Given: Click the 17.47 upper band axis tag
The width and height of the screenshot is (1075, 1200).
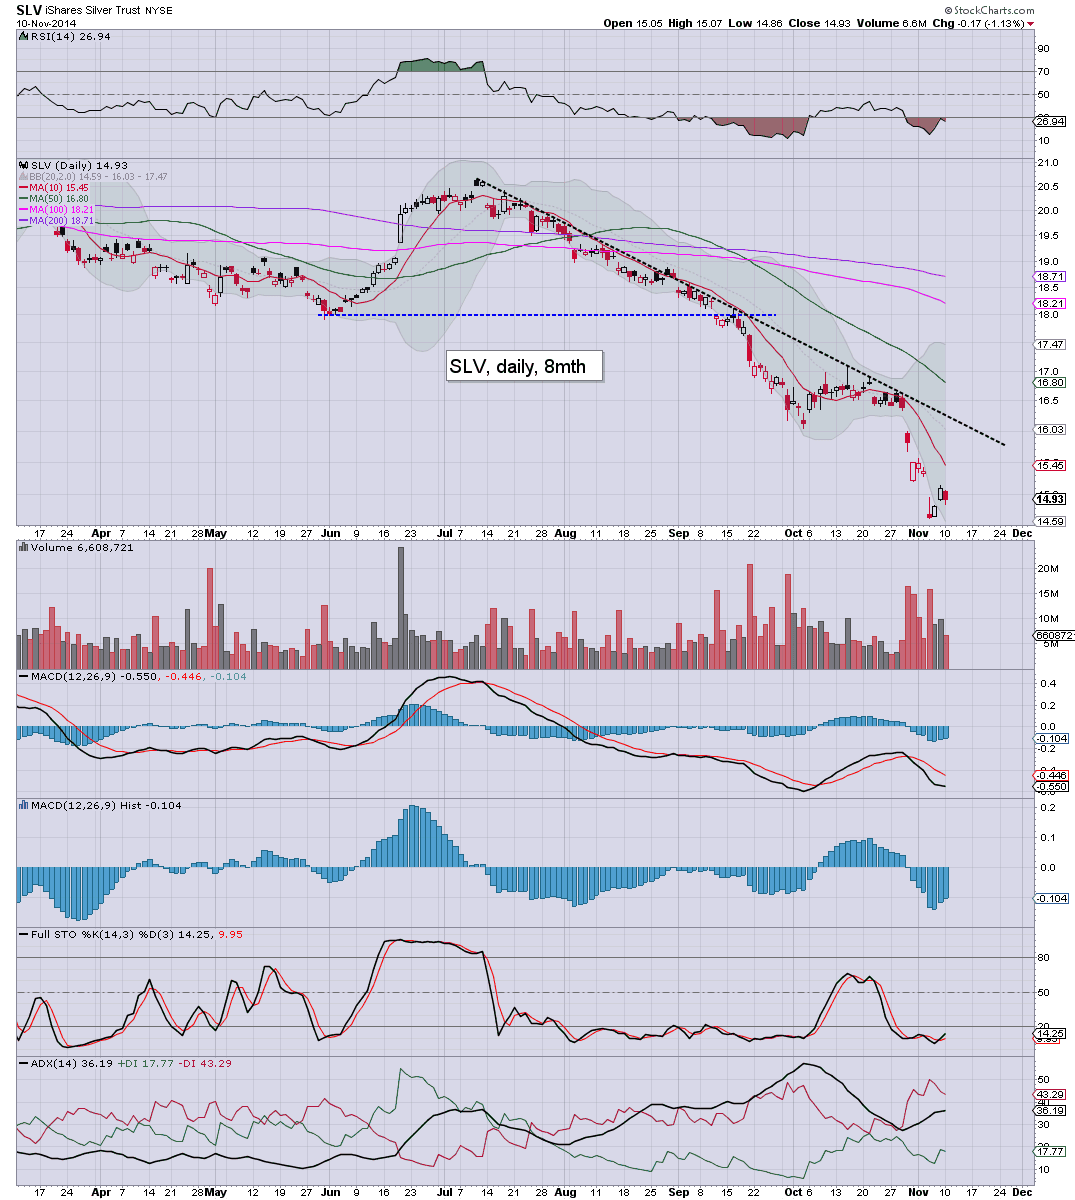Looking at the screenshot, I should click(x=1050, y=344).
